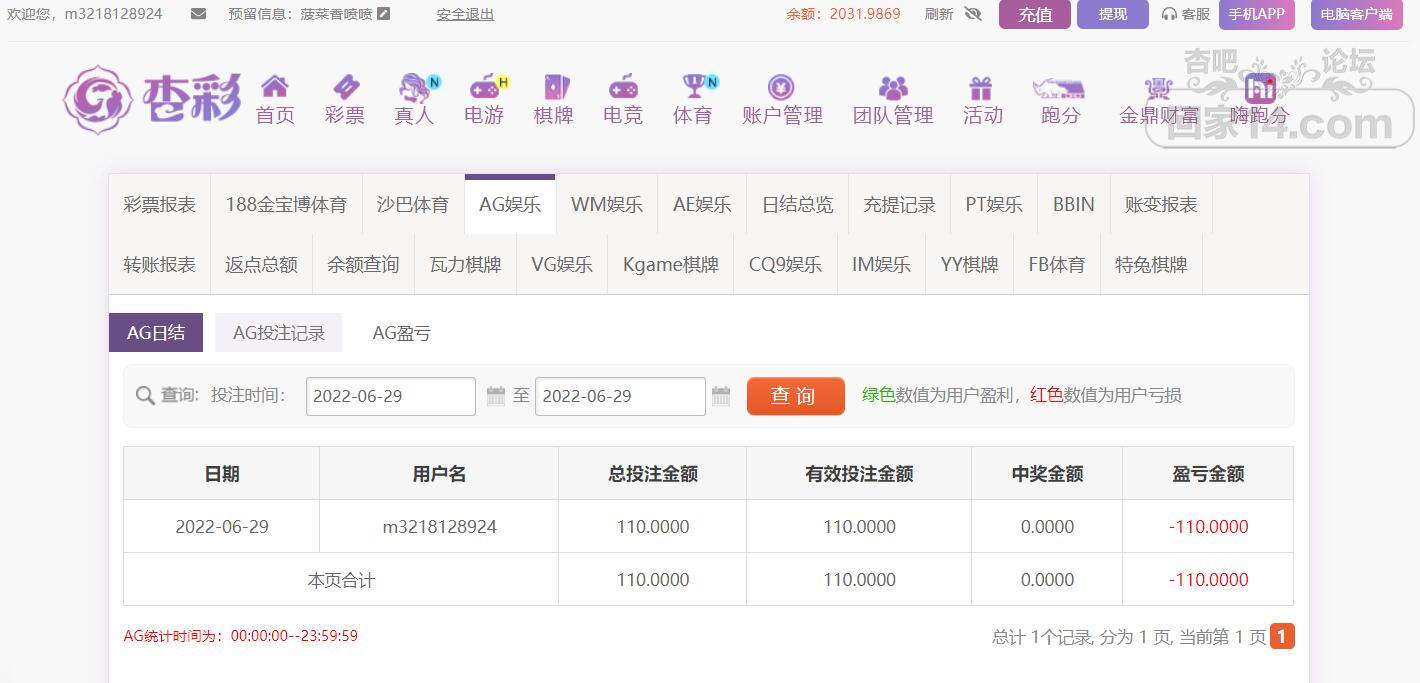Viewport: 1420px width, 683px height.
Task: Click the 刷新 refresh balance link
Action: (939, 14)
